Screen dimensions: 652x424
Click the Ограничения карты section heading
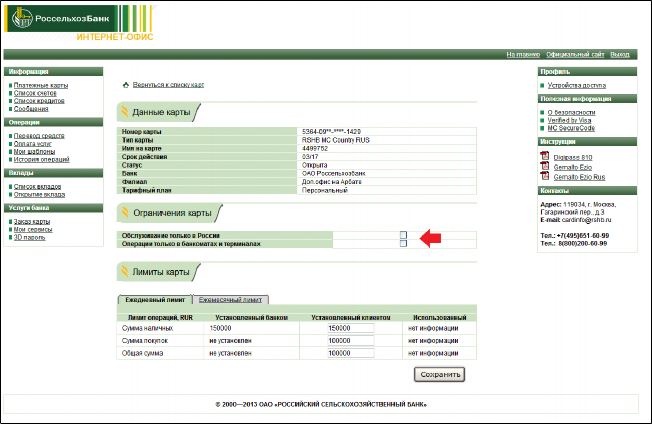[172, 213]
